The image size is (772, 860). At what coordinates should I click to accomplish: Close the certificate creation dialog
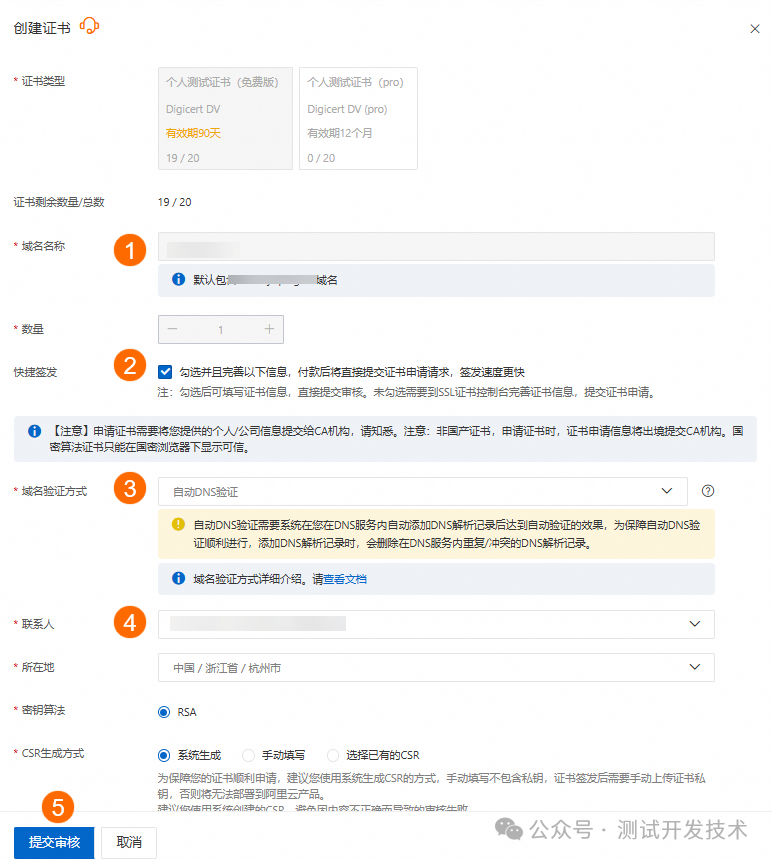755,29
